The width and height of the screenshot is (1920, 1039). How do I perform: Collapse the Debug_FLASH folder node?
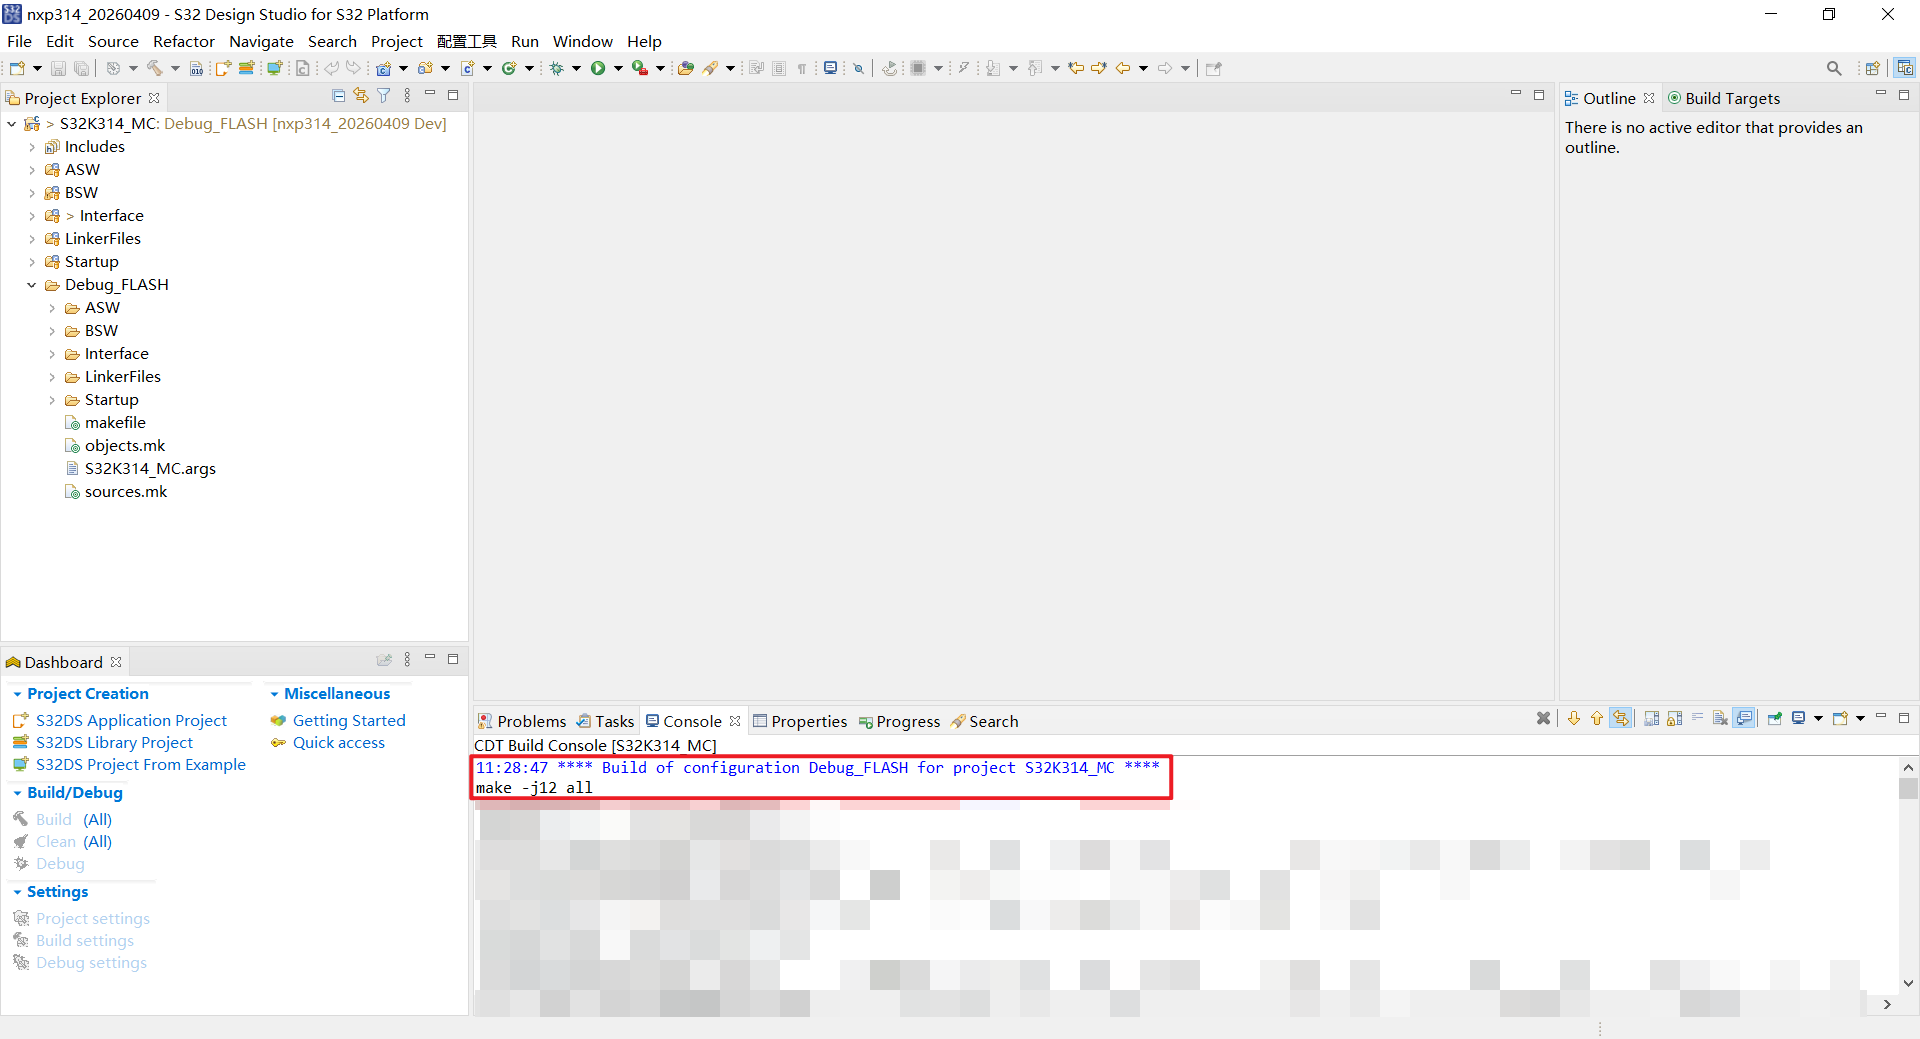click(x=32, y=285)
